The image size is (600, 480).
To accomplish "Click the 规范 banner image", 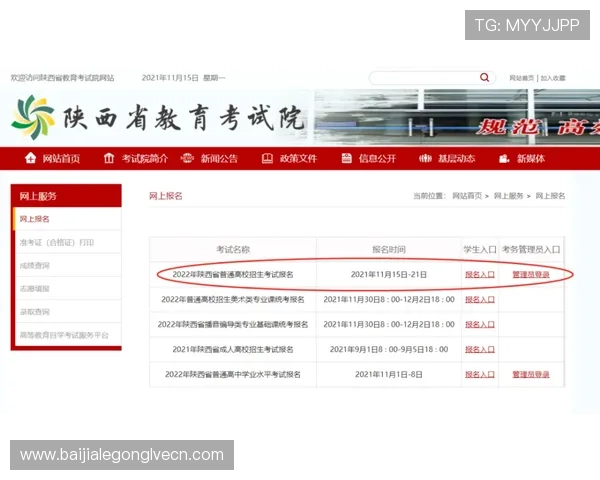I will [x=457, y=117].
